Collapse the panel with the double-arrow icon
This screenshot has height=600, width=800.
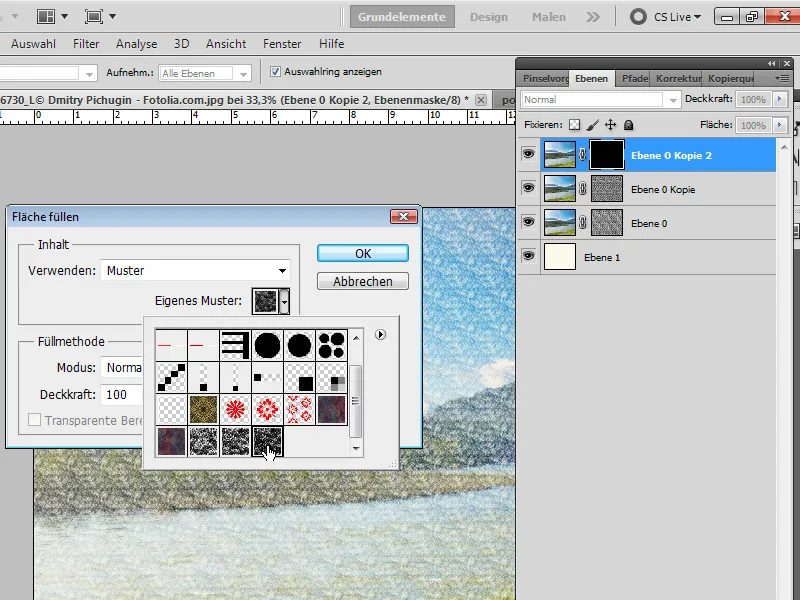click(771, 63)
